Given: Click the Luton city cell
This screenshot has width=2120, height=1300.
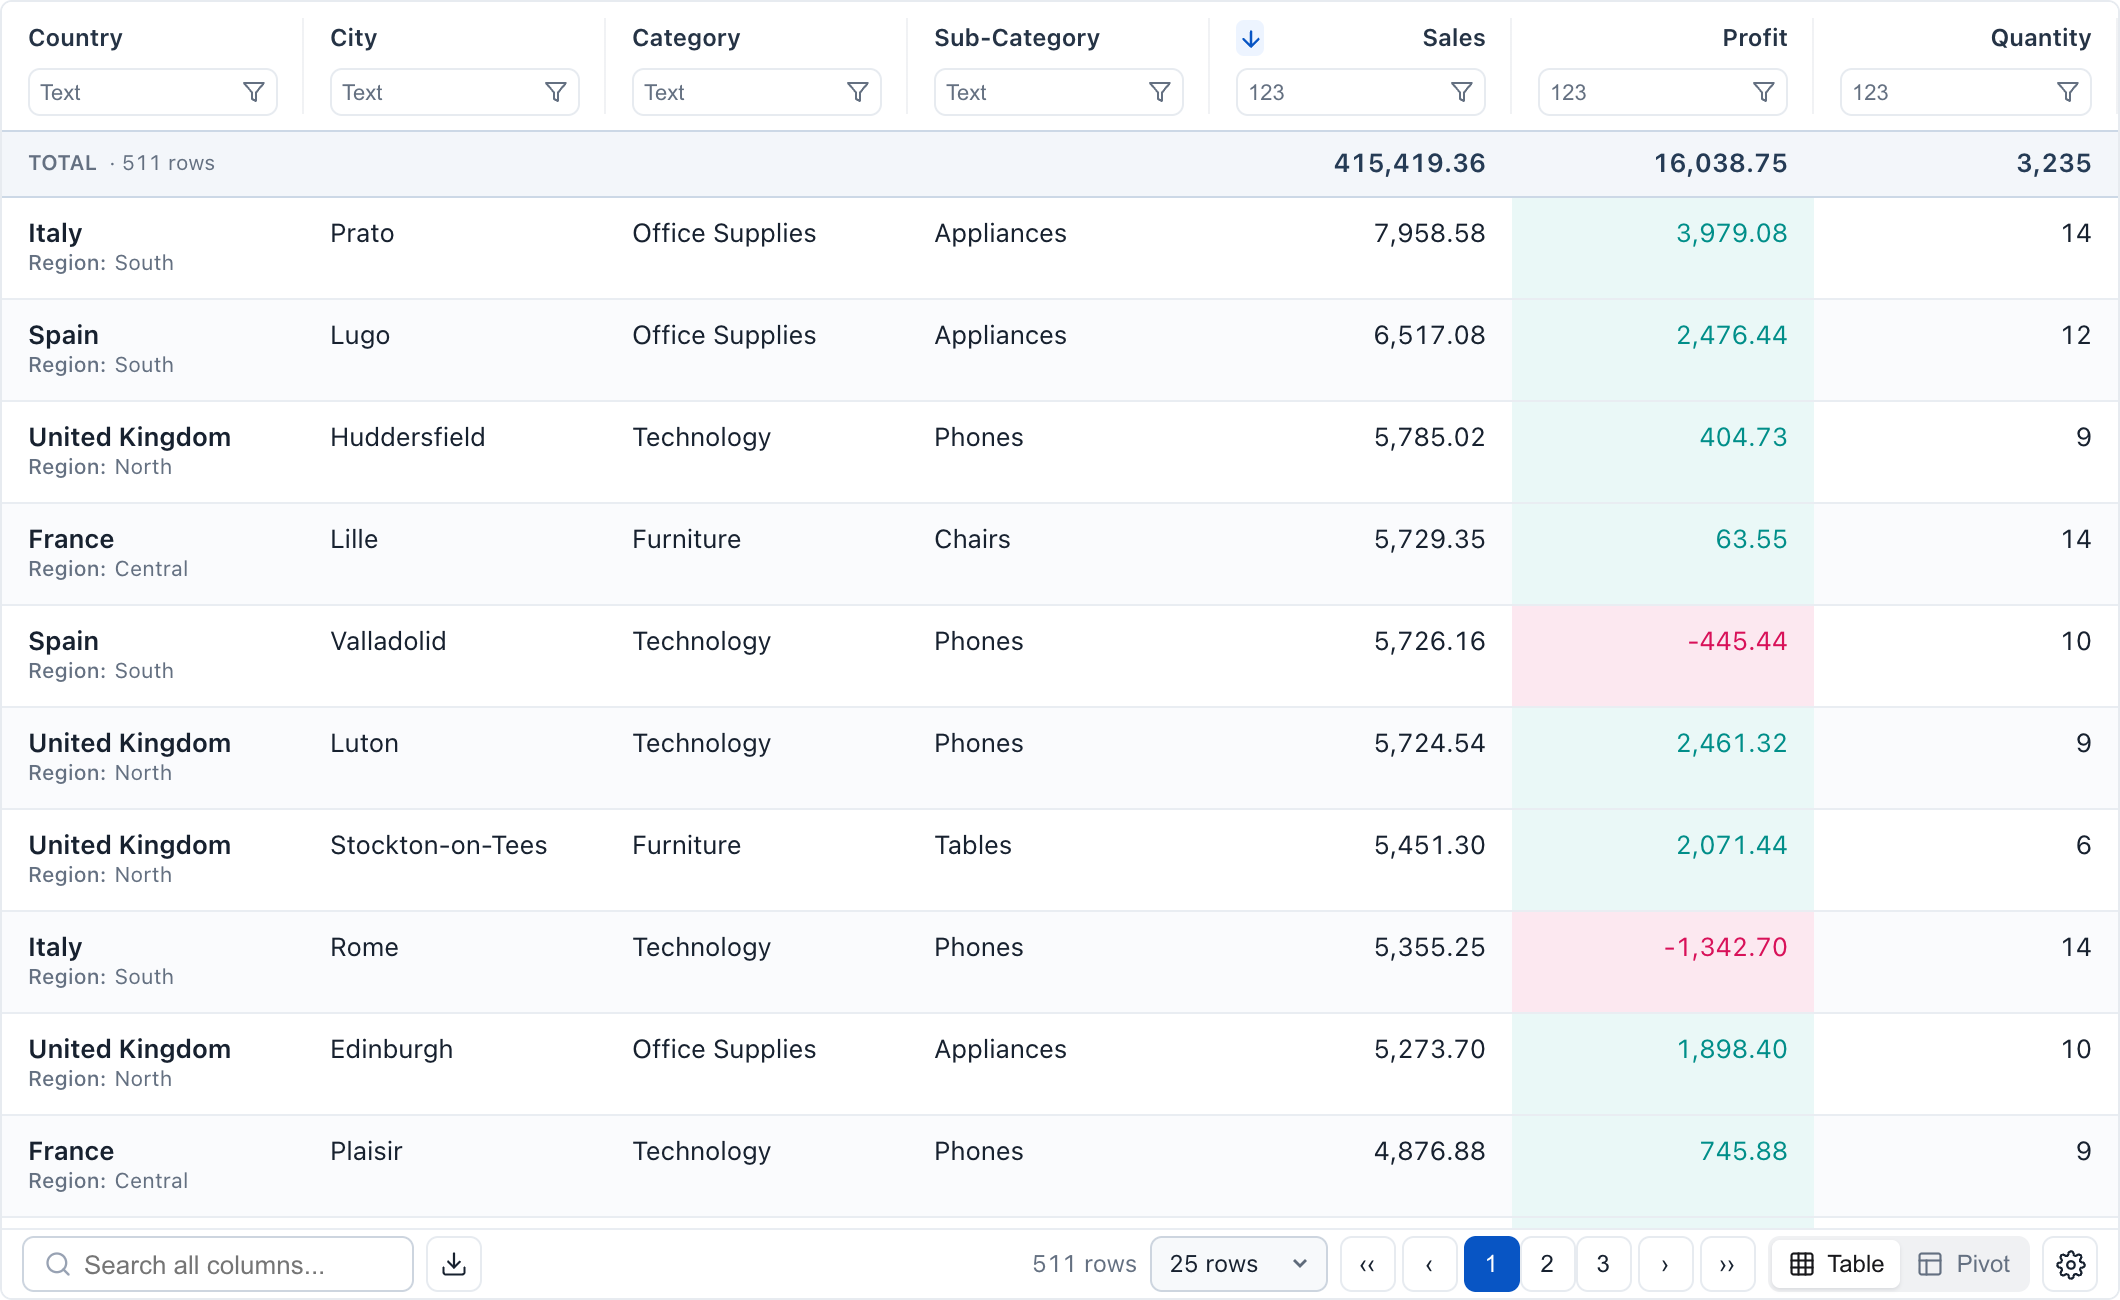Looking at the screenshot, I should point(364,743).
